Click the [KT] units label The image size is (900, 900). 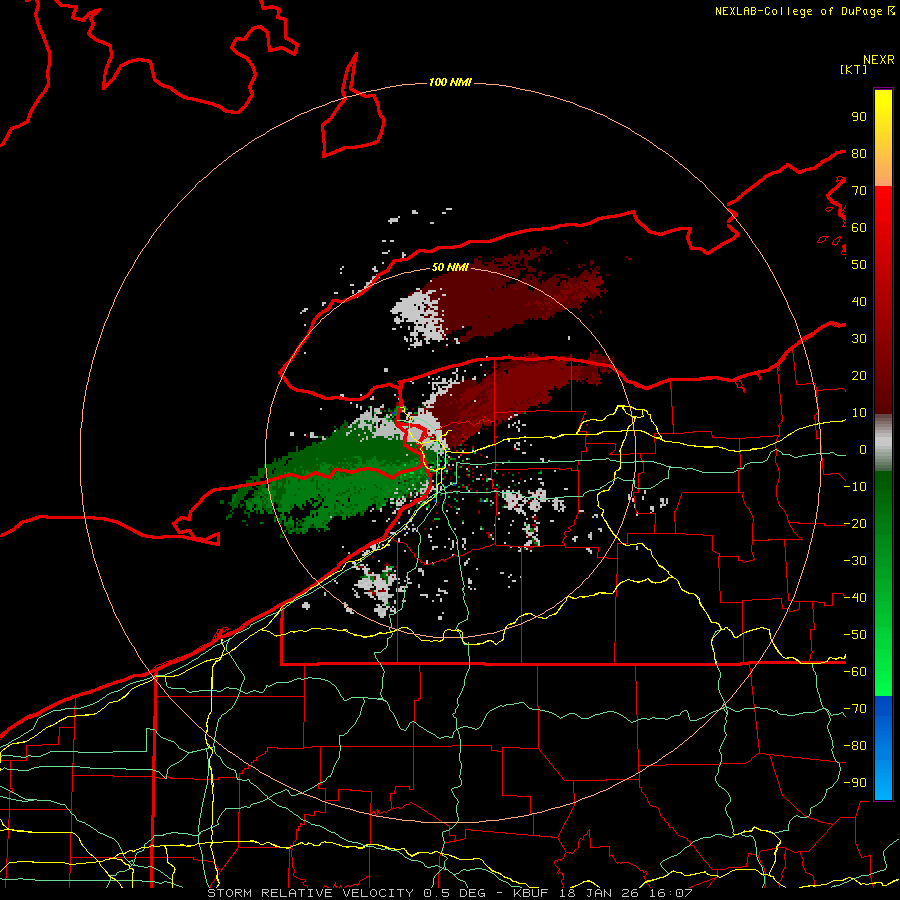coord(853,69)
